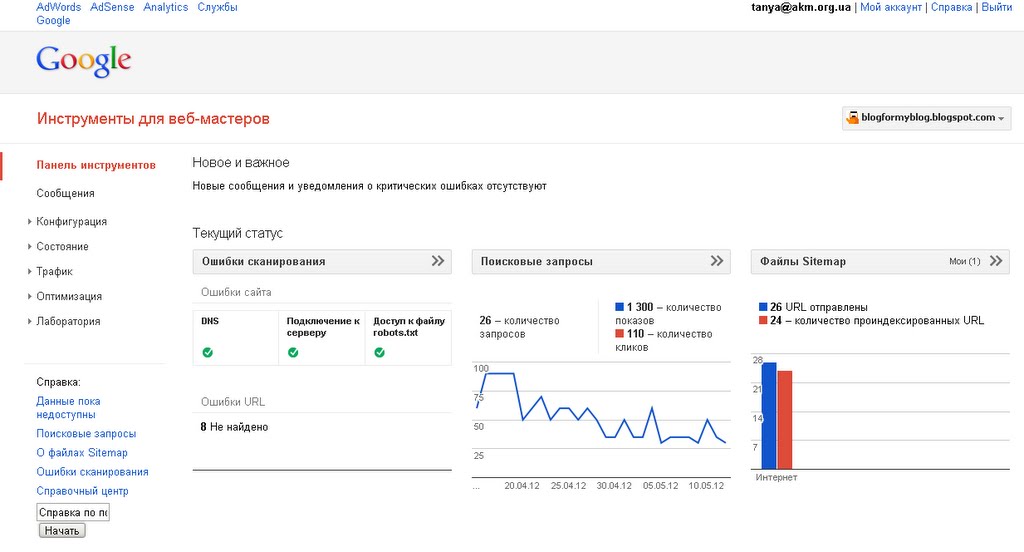Viewport: 1024px width, 552px height.
Task: Click account email tanya@akm.org.ua
Action: [801, 7]
